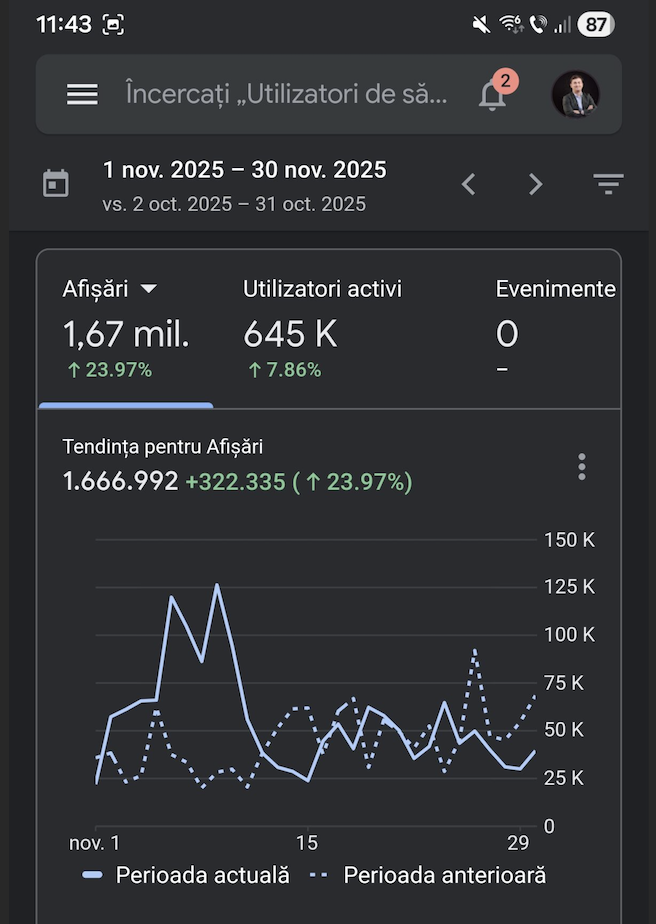The width and height of the screenshot is (656, 924).
Task: Tap the 1,67 mil. Afișări value
Action: (x=126, y=336)
